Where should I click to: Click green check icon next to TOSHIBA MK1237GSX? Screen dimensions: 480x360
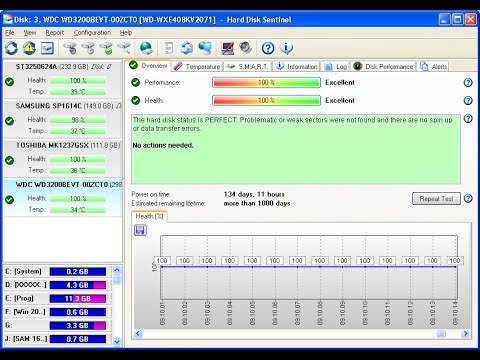click(10, 160)
